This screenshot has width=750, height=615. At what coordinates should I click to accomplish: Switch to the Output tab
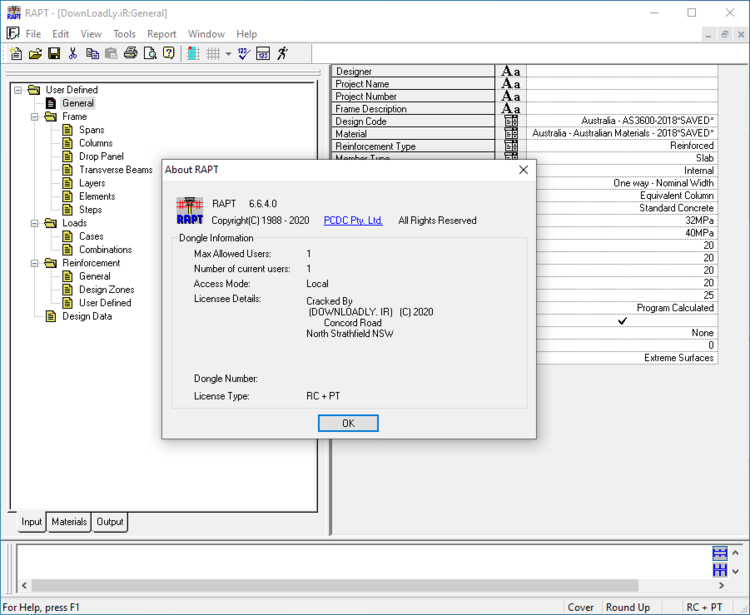click(110, 522)
